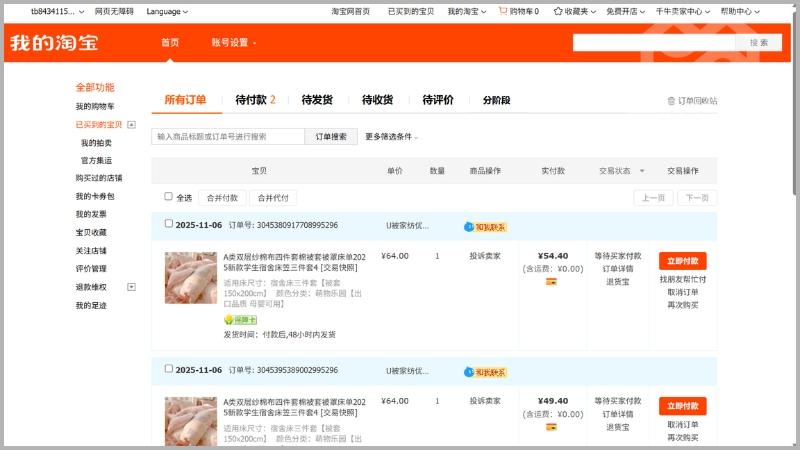Click the order search input field

tap(228, 137)
